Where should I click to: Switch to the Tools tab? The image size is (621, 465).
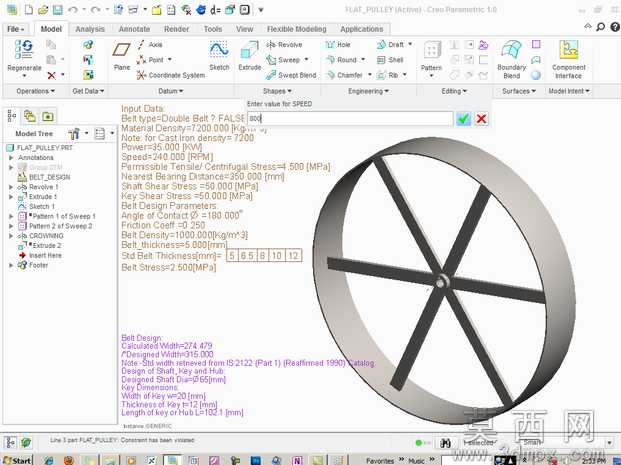click(x=213, y=29)
